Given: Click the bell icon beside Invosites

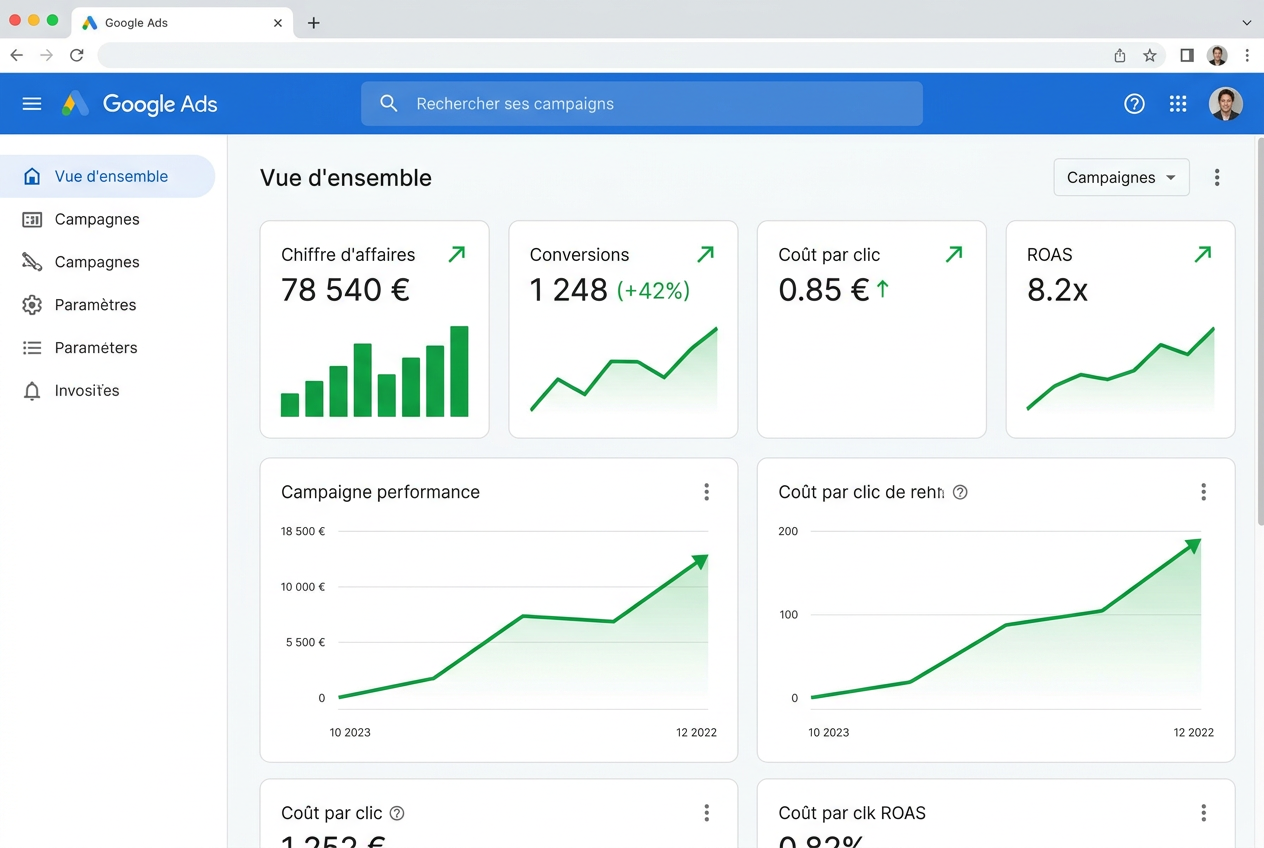Looking at the screenshot, I should point(32,391).
